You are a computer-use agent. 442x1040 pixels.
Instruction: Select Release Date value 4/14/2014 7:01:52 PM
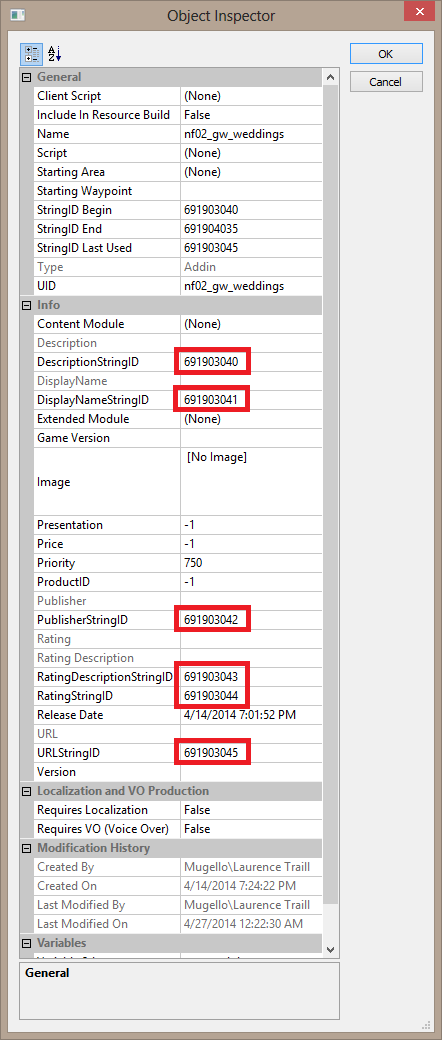click(251, 715)
